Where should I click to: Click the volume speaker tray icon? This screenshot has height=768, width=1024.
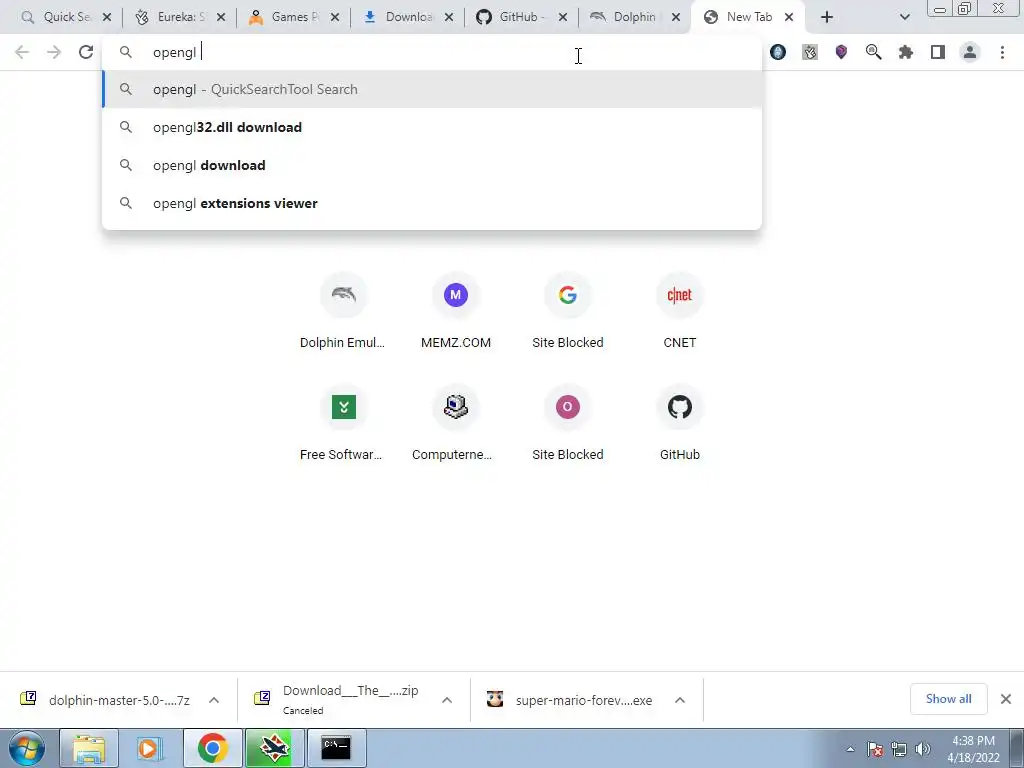coord(922,750)
